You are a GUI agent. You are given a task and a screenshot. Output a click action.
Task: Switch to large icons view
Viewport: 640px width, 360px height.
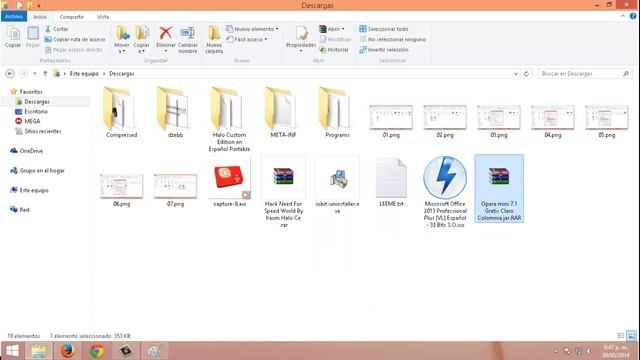631,336
